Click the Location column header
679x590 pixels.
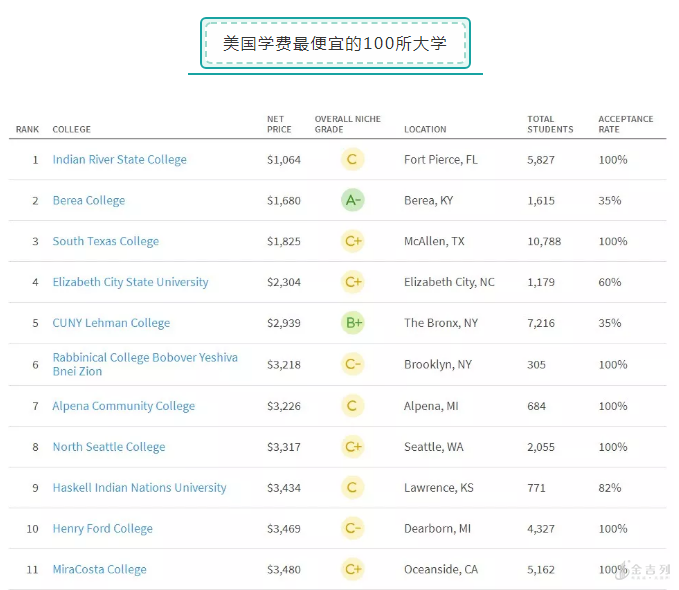[x=425, y=129]
